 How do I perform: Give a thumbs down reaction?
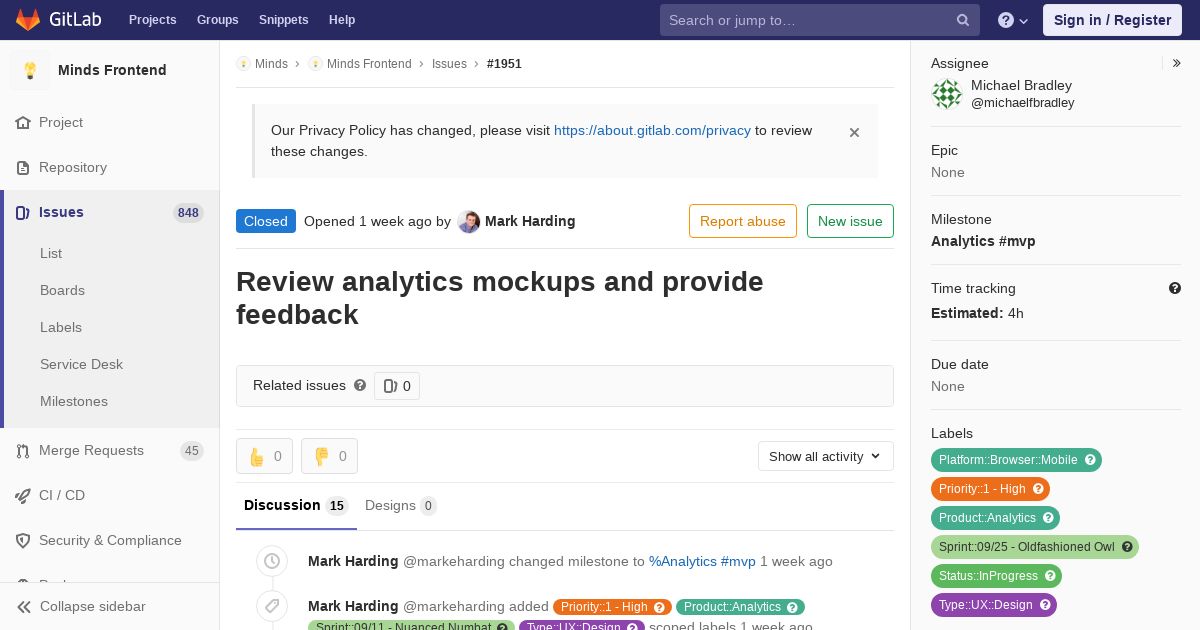pyautogui.click(x=329, y=456)
